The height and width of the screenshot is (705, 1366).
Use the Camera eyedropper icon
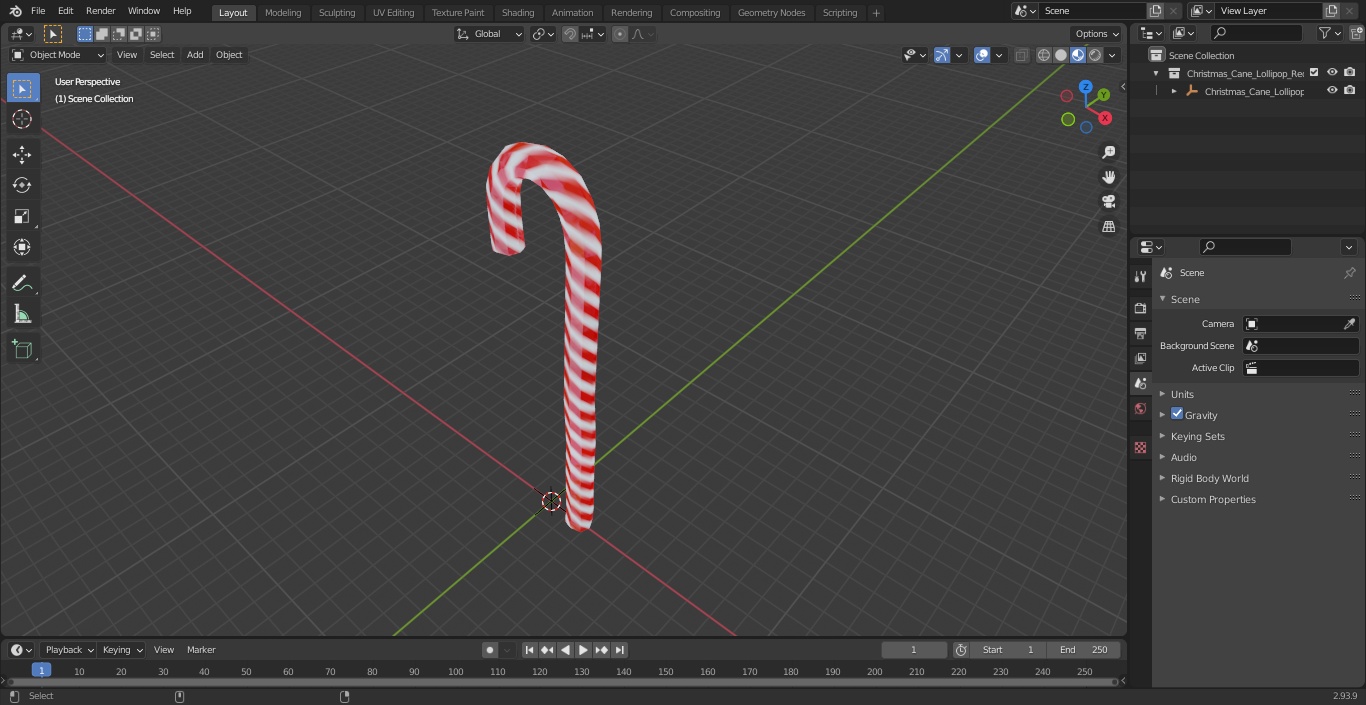click(1349, 324)
